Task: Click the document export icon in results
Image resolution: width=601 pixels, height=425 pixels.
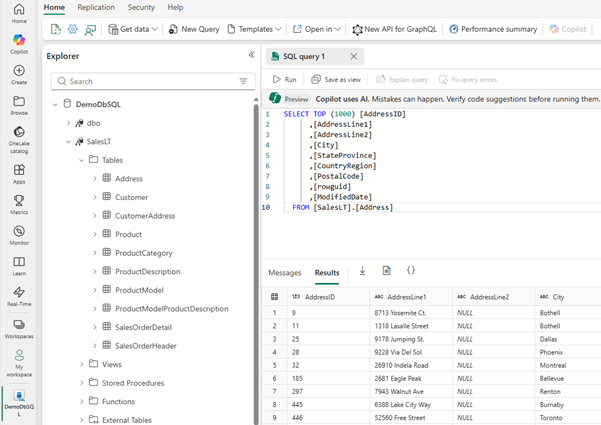Action: tap(386, 271)
